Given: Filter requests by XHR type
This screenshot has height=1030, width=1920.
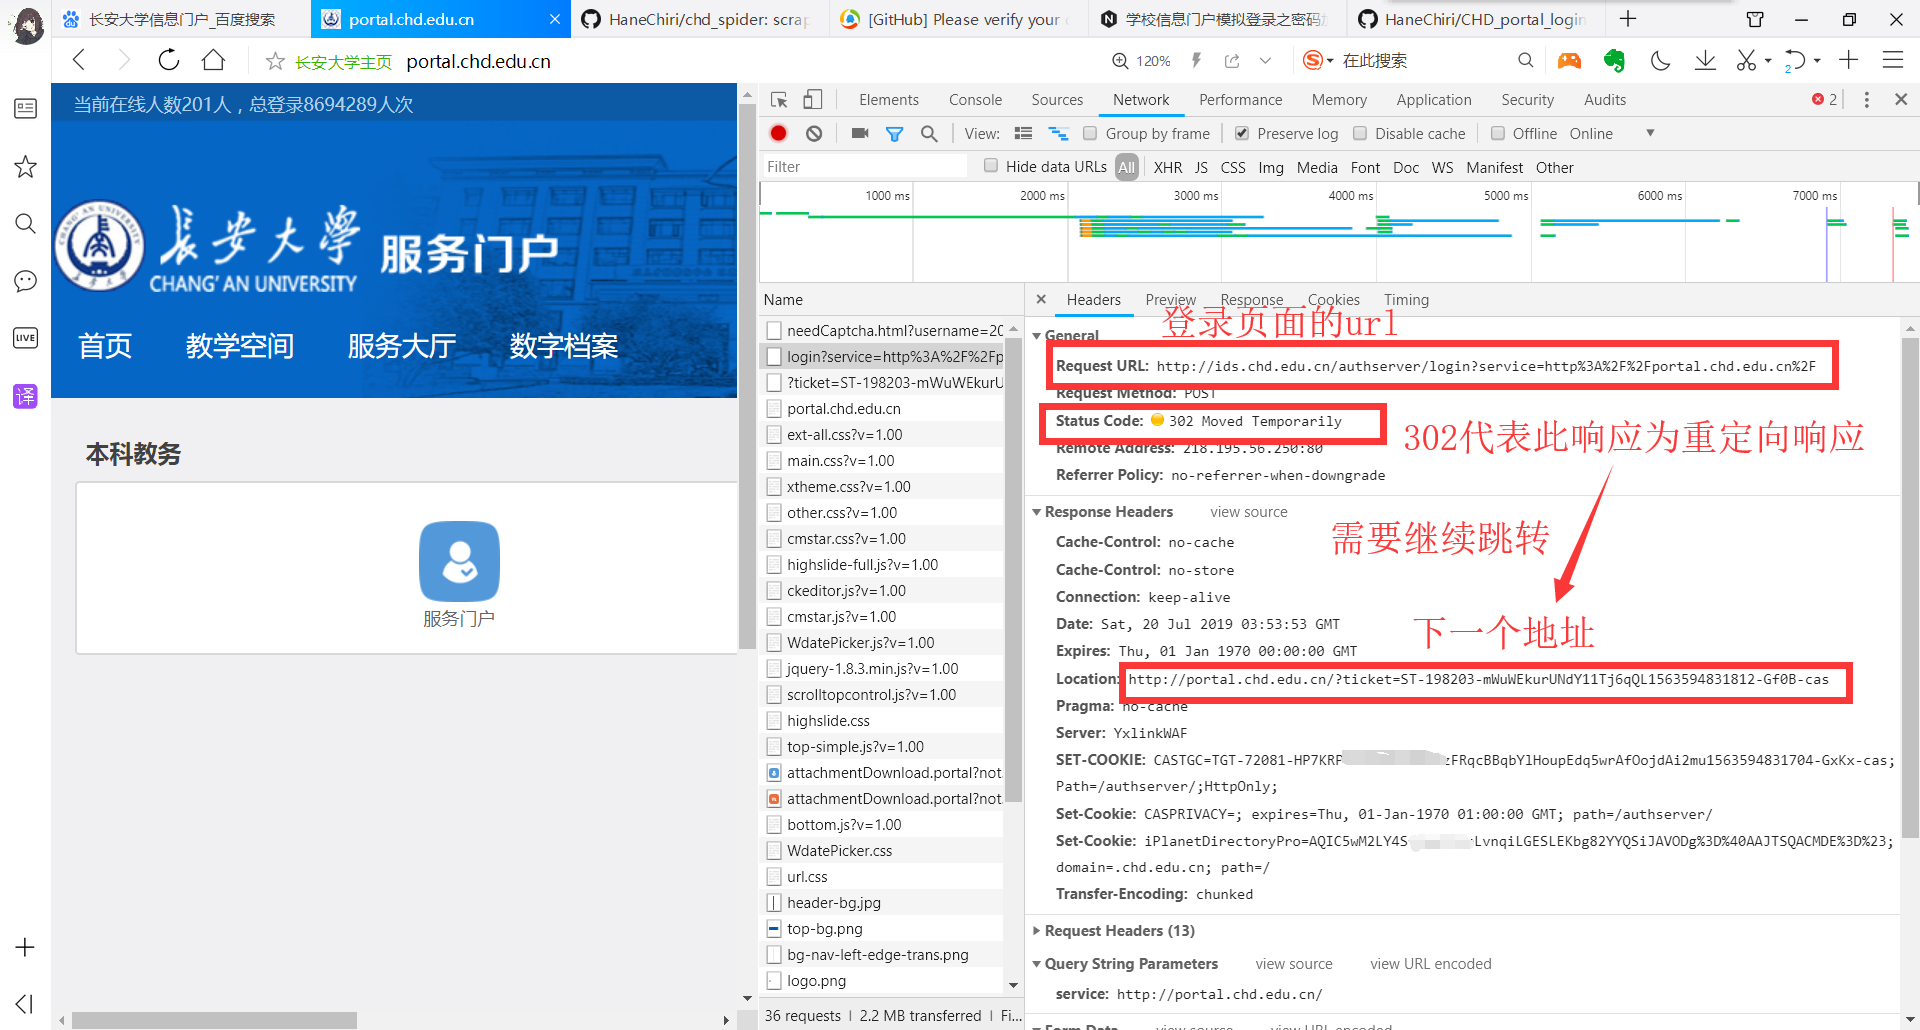Looking at the screenshot, I should (x=1167, y=167).
